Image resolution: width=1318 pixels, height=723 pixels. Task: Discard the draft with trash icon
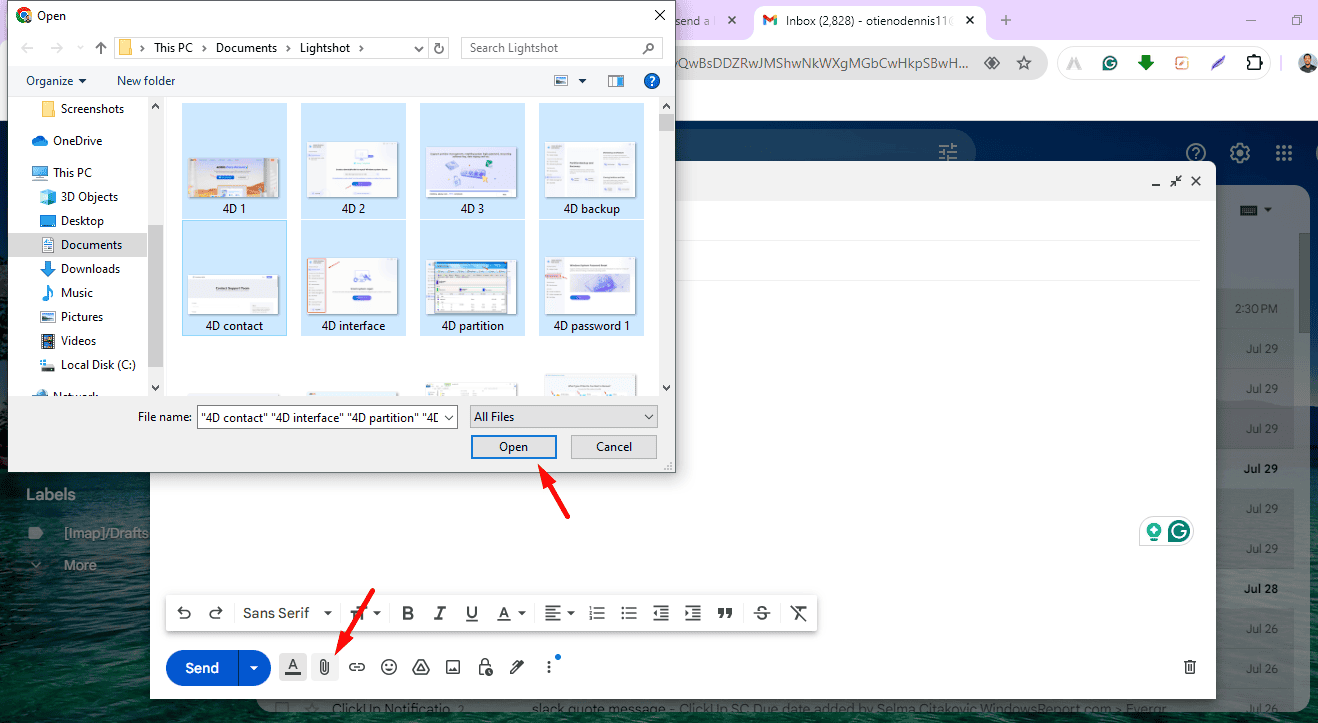tap(1190, 667)
